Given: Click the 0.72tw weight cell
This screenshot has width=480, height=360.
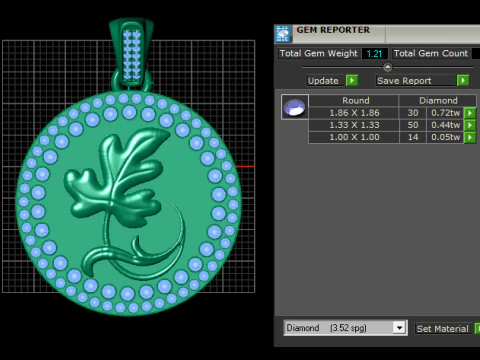Looking at the screenshot, I should 445,113.
